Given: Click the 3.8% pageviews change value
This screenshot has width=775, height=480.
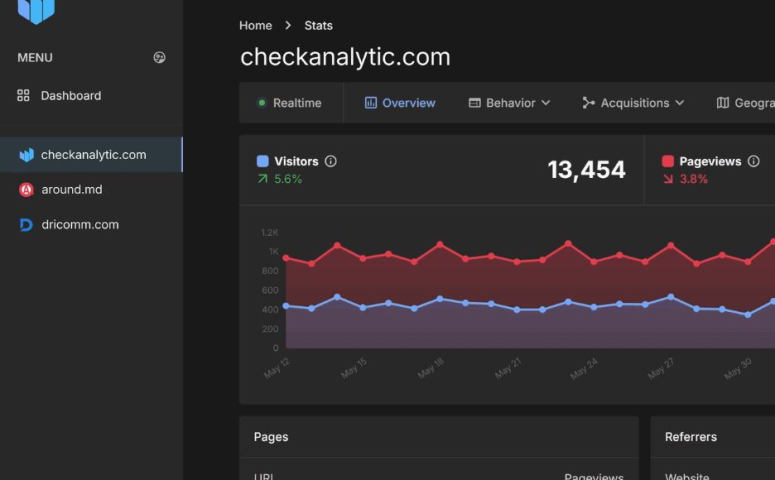Looking at the screenshot, I should pos(693,179).
